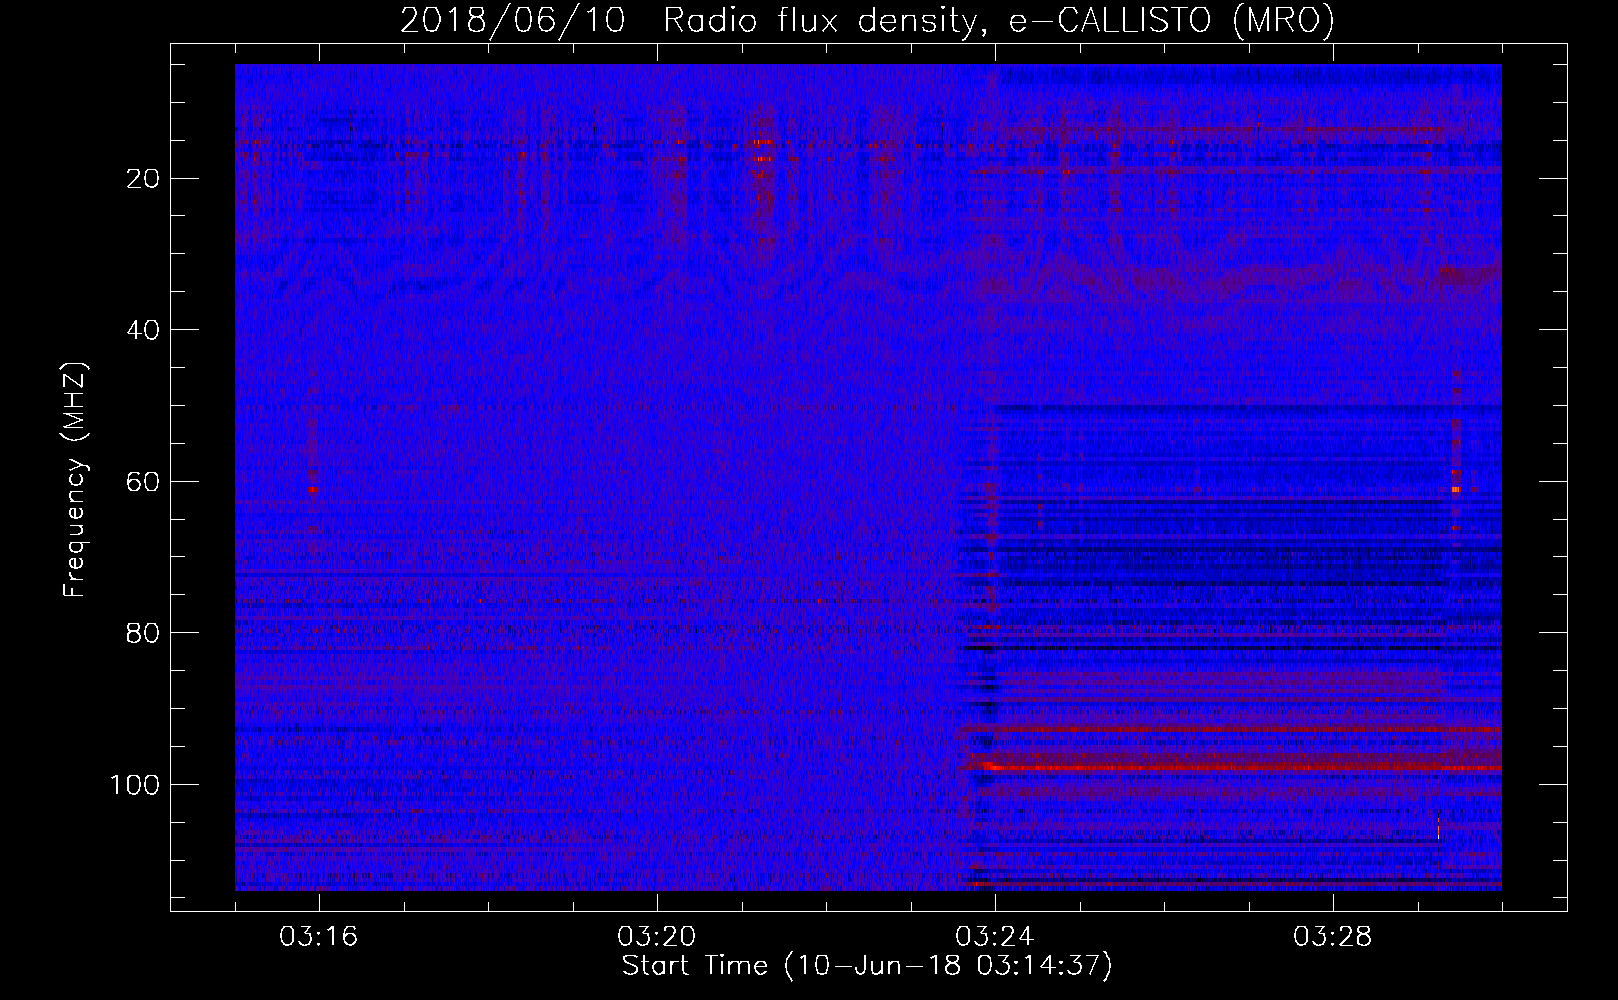Click the 03:20 time tick label

656,937
